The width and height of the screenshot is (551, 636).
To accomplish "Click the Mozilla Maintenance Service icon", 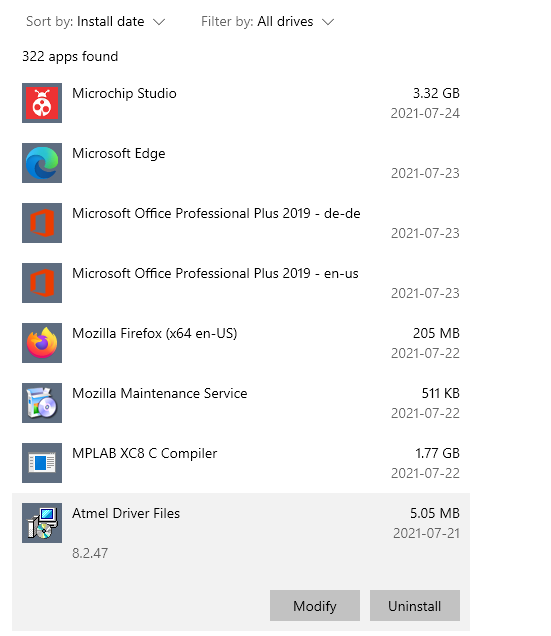I will tap(42, 403).
